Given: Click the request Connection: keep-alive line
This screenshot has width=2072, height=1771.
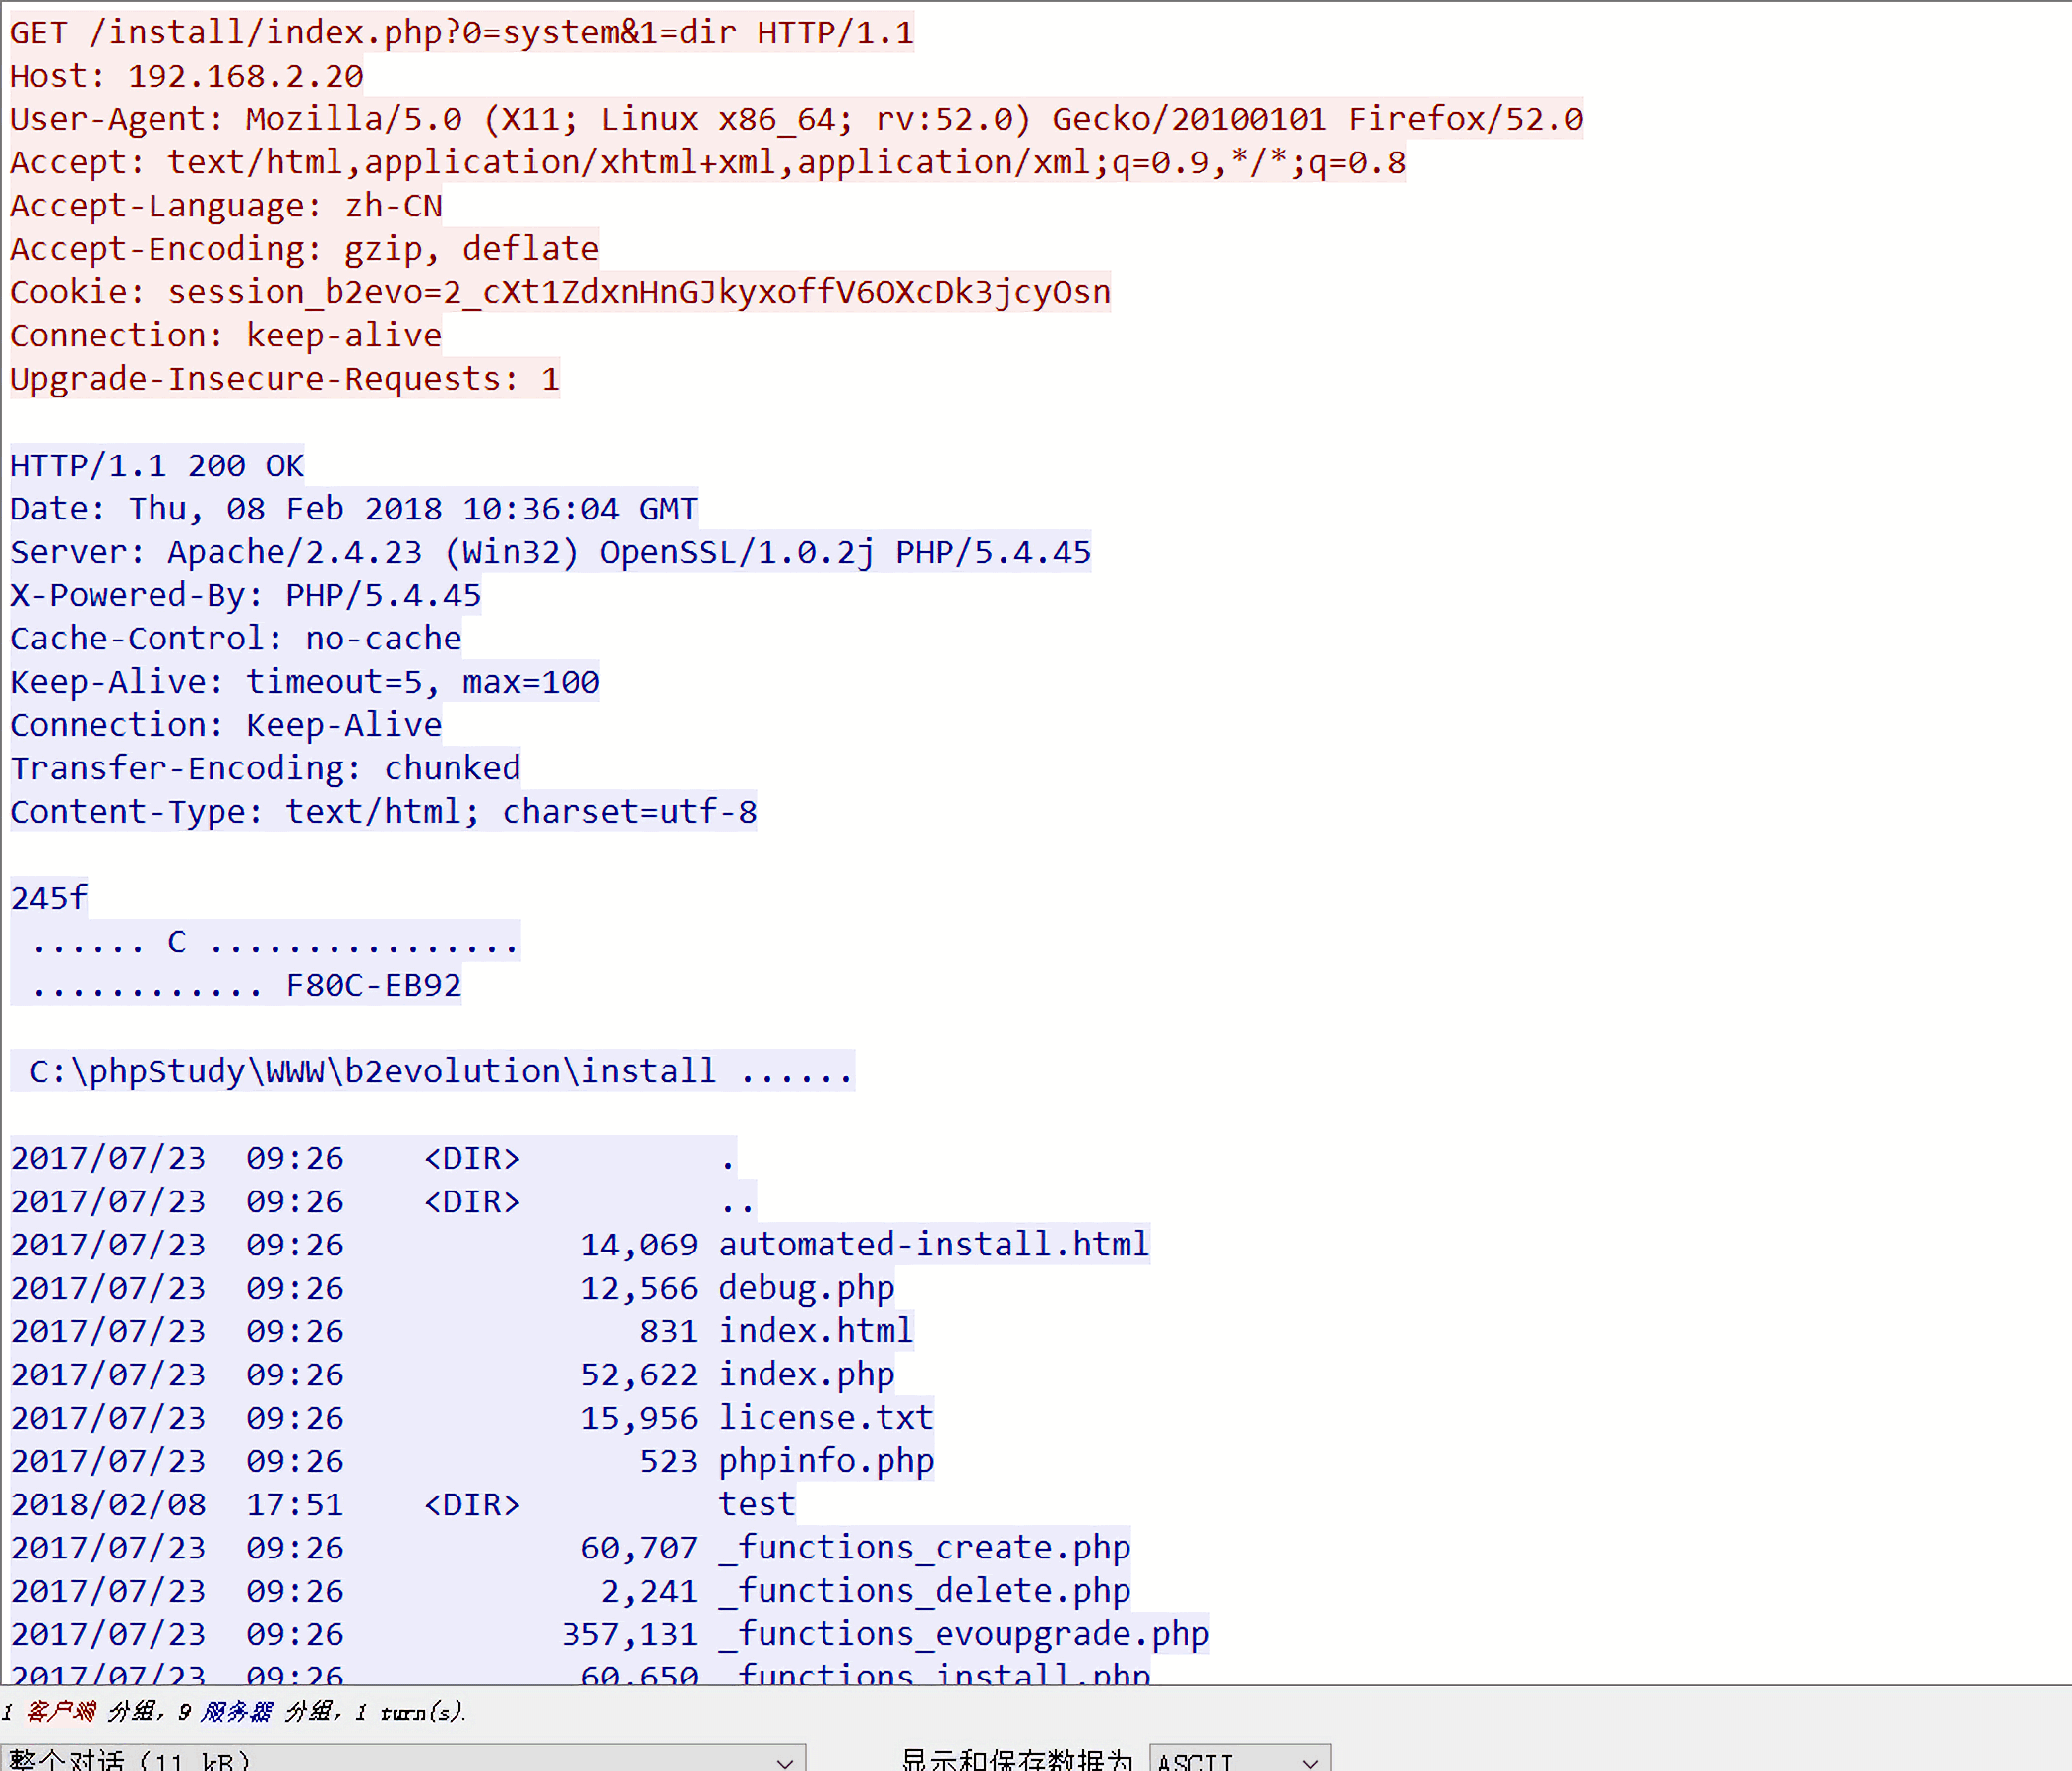Looking at the screenshot, I should click(226, 335).
